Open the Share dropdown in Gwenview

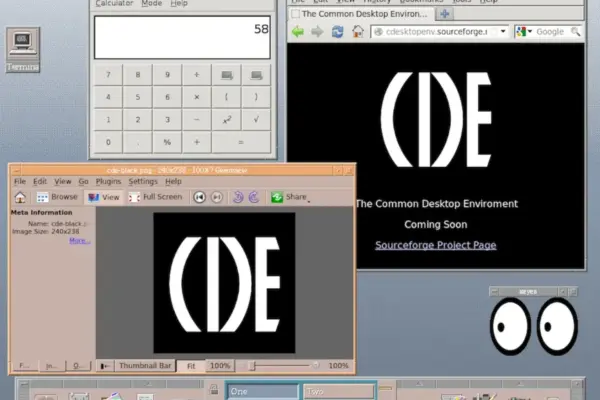tap(290, 197)
